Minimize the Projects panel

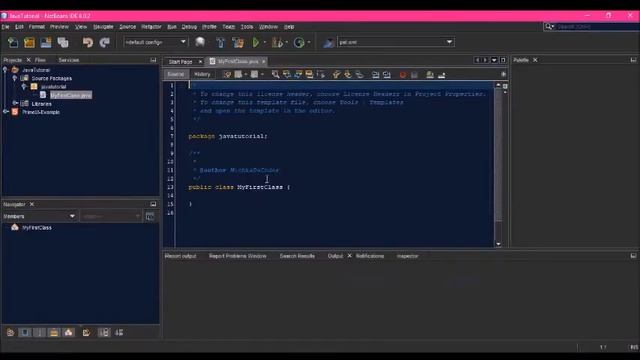point(153,60)
